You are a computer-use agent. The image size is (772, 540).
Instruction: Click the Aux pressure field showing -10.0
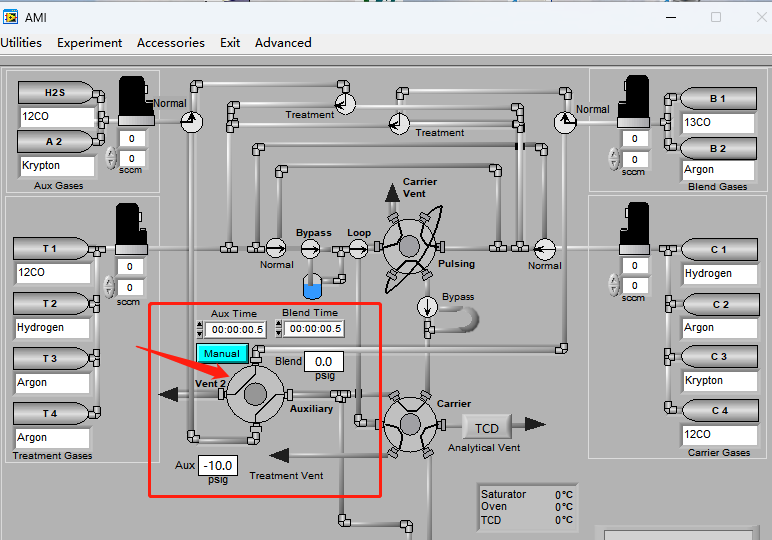pyautogui.click(x=217, y=465)
